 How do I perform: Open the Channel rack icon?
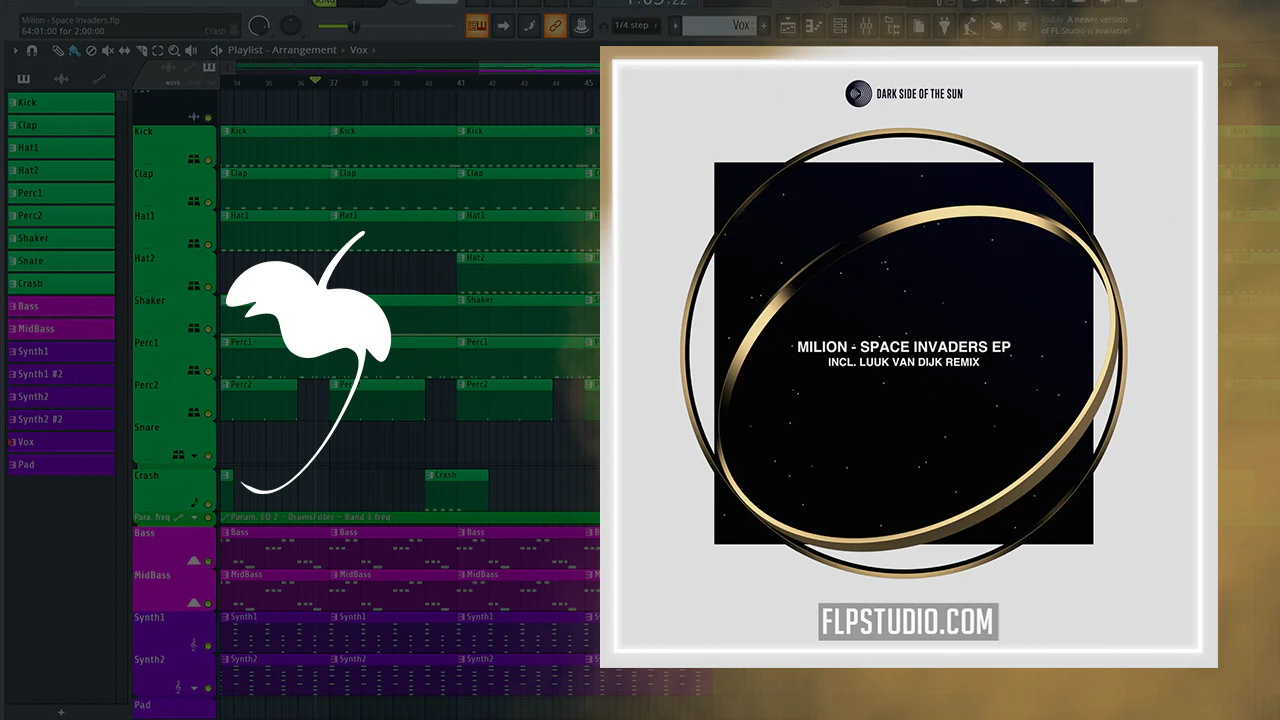pos(840,25)
